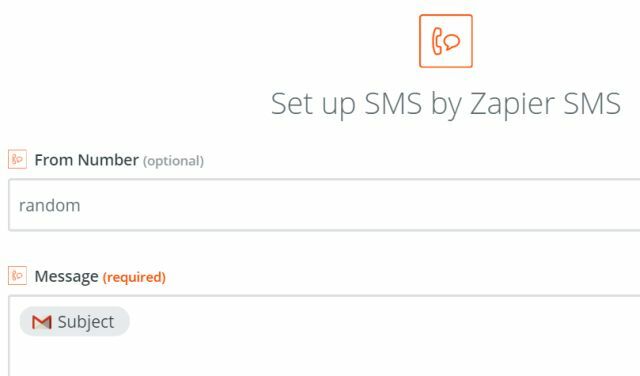640x376 pixels.
Task: Click the phone handset in the large icon
Action: [x=437, y=41]
